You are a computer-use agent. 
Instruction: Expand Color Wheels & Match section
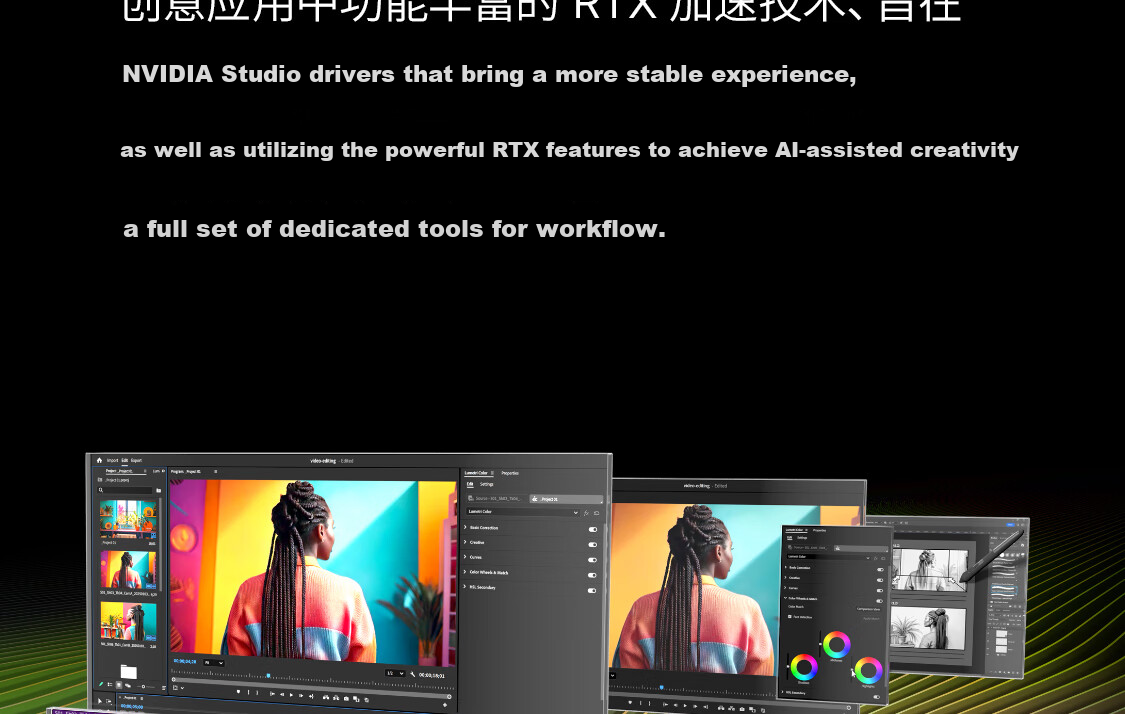pyautogui.click(x=466, y=572)
